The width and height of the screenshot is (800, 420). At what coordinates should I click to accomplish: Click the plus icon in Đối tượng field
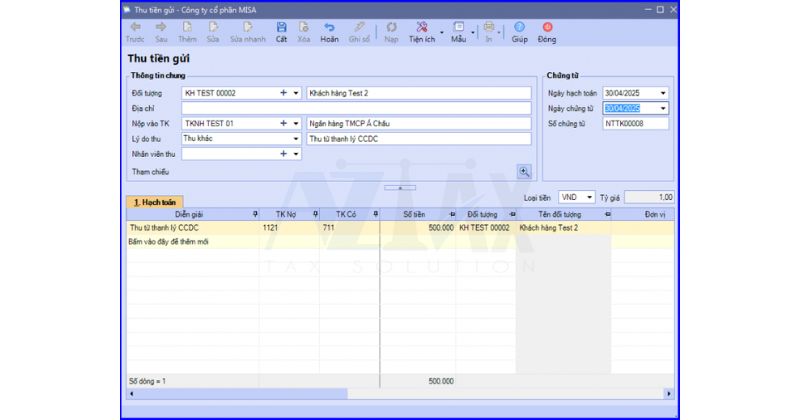283,93
